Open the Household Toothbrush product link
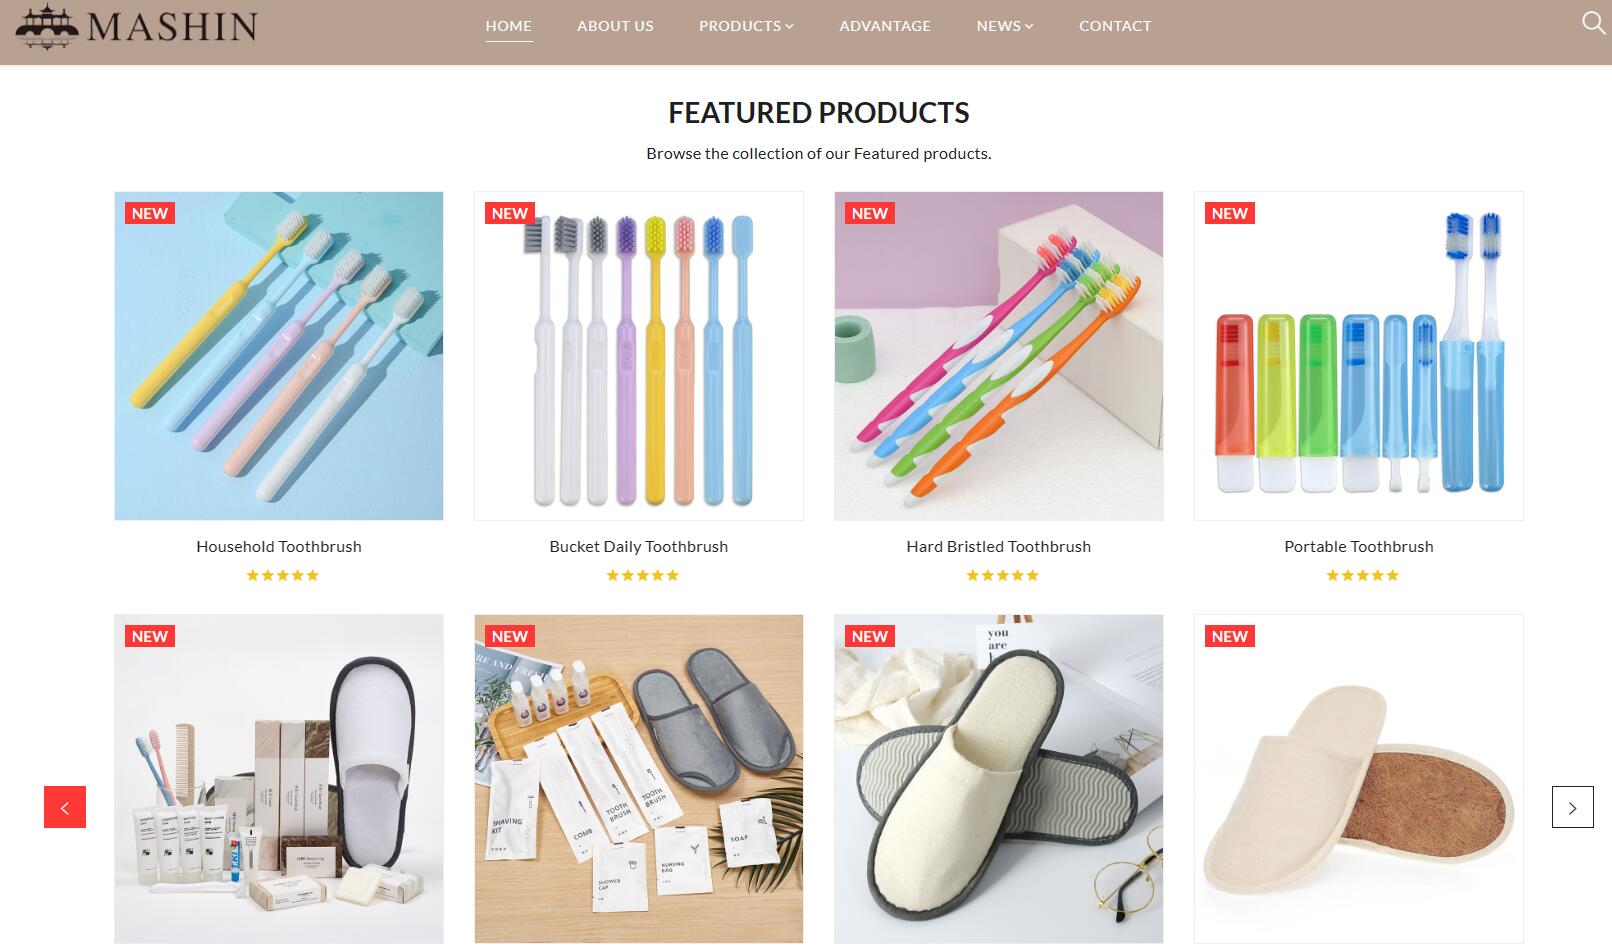 point(279,546)
